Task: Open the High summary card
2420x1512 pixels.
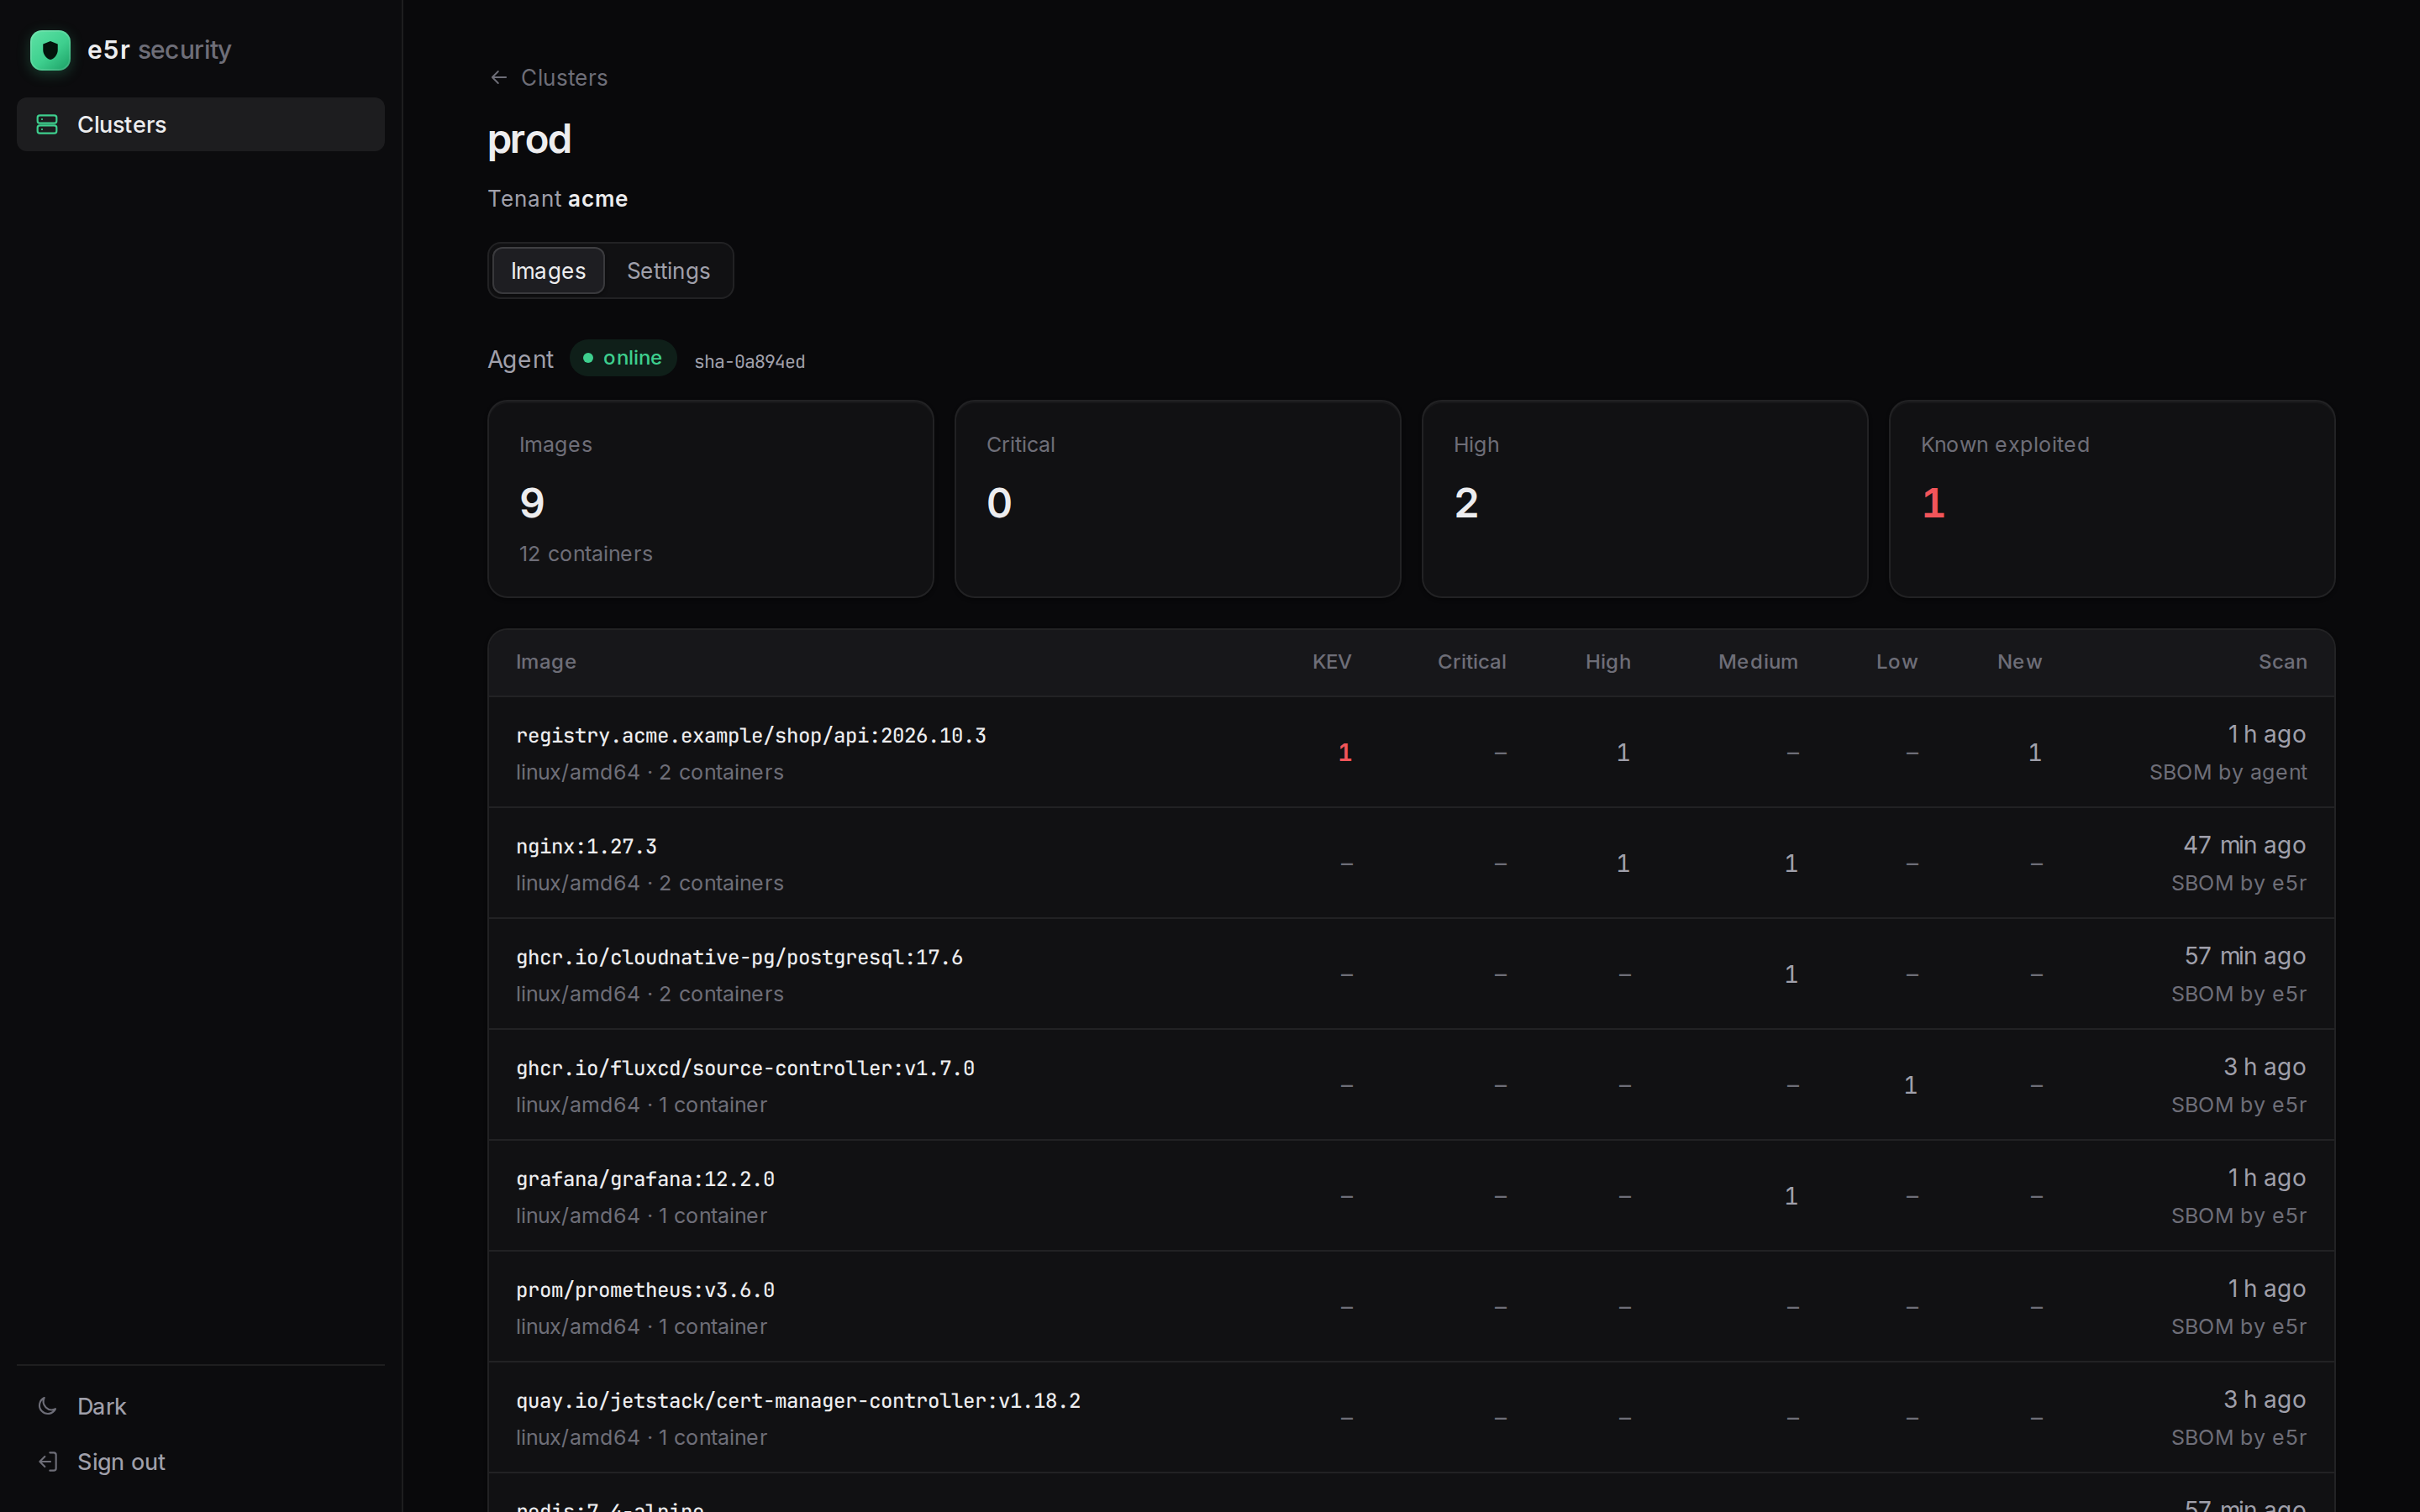Action: [x=1644, y=499]
